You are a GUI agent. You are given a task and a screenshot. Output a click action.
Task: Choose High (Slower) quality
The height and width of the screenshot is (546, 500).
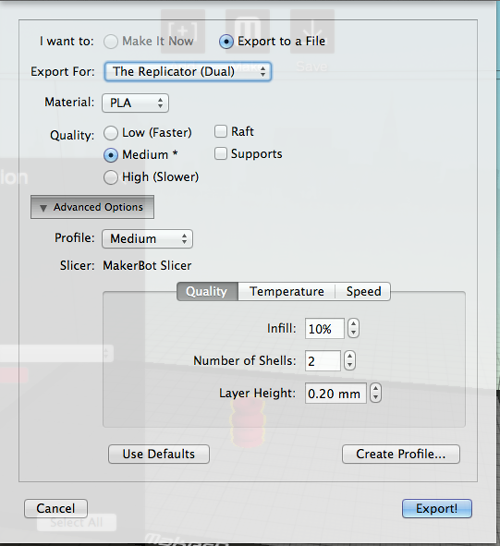pos(111,177)
